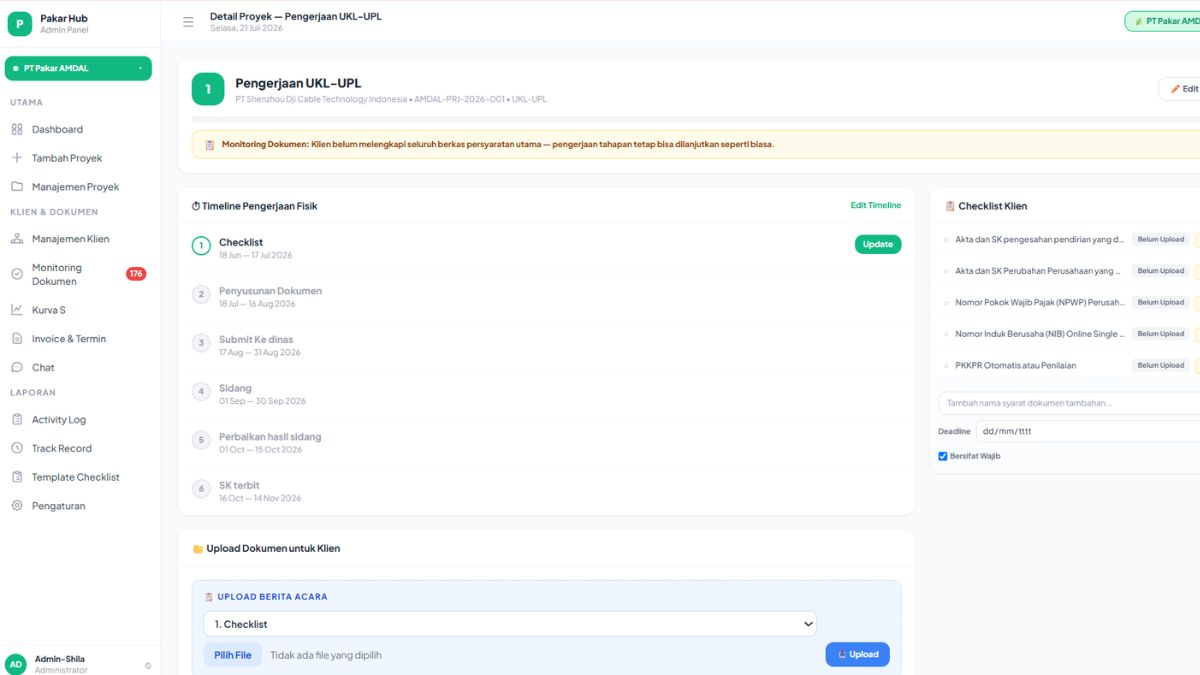Image resolution: width=1200 pixels, height=675 pixels.
Task: Click the Pilih File button
Action: coord(233,655)
